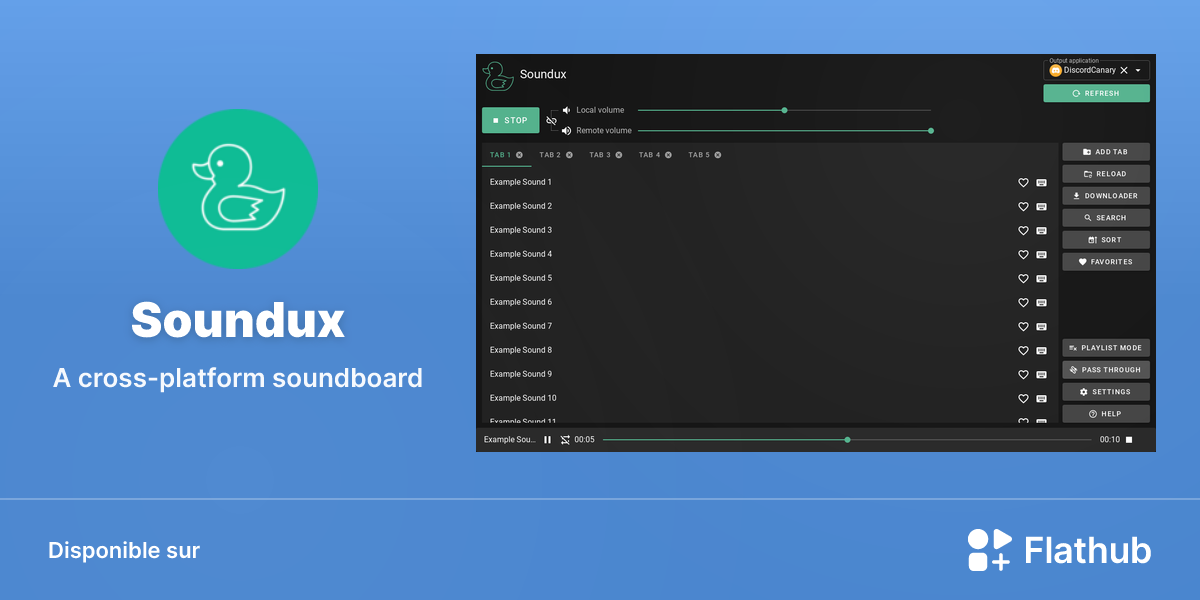Image resolution: width=1200 pixels, height=600 pixels.
Task: Set hotkey for Example Sound 5 keyboard icon
Action: click(x=1041, y=279)
